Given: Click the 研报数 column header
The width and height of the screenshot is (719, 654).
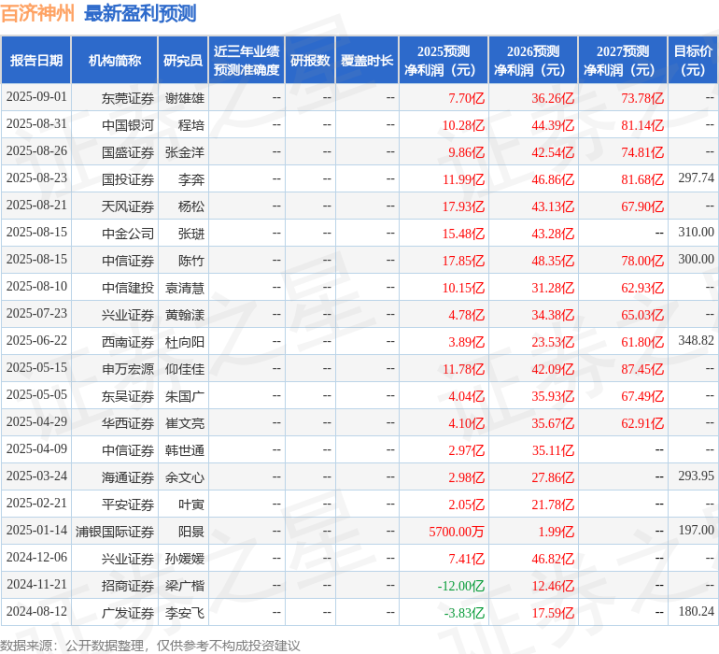Looking at the screenshot, I should 309,61.
